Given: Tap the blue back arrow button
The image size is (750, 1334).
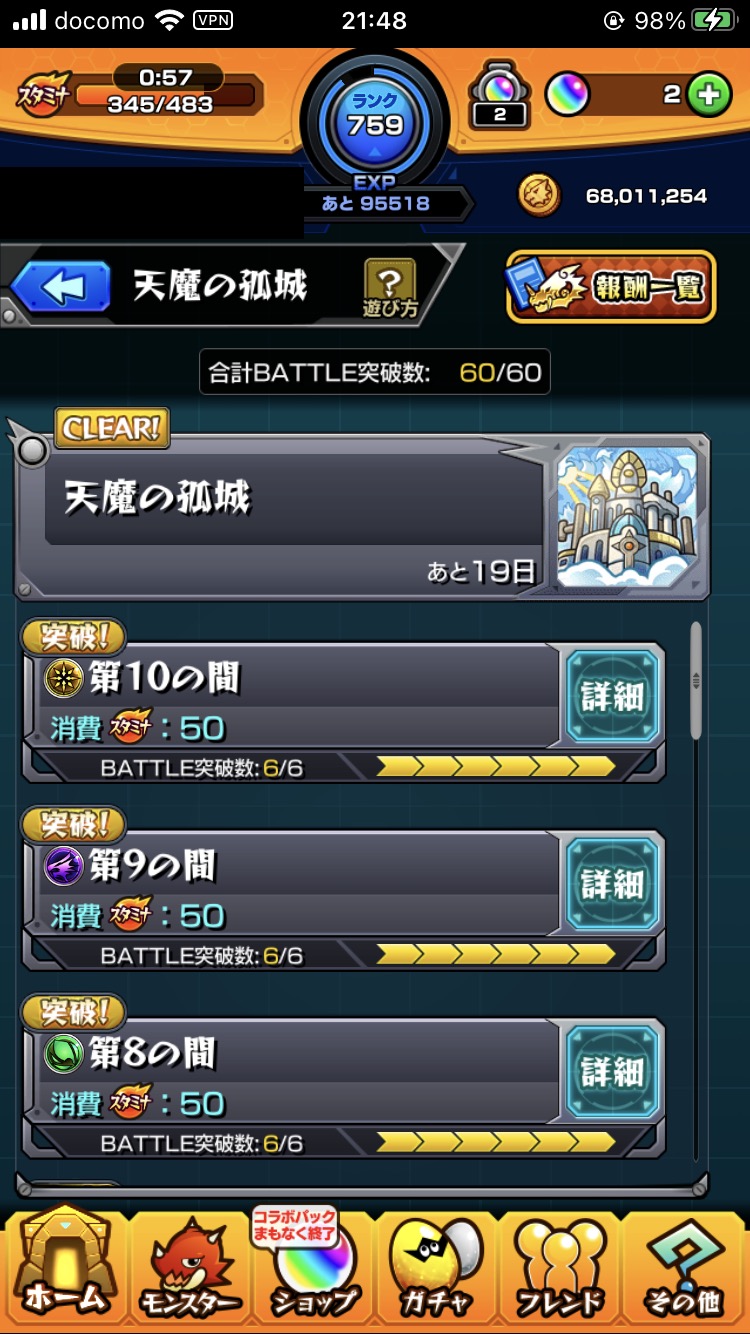Looking at the screenshot, I should pyautogui.click(x=60, y=287).
